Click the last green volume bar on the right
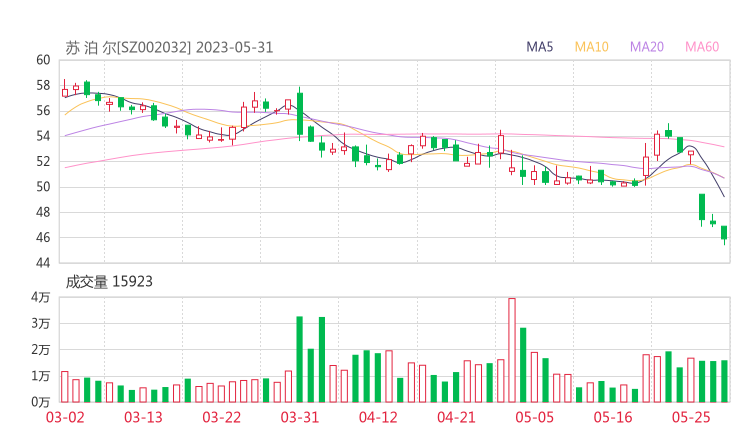This screenshot has width=740, height=440. click(724, 381)
